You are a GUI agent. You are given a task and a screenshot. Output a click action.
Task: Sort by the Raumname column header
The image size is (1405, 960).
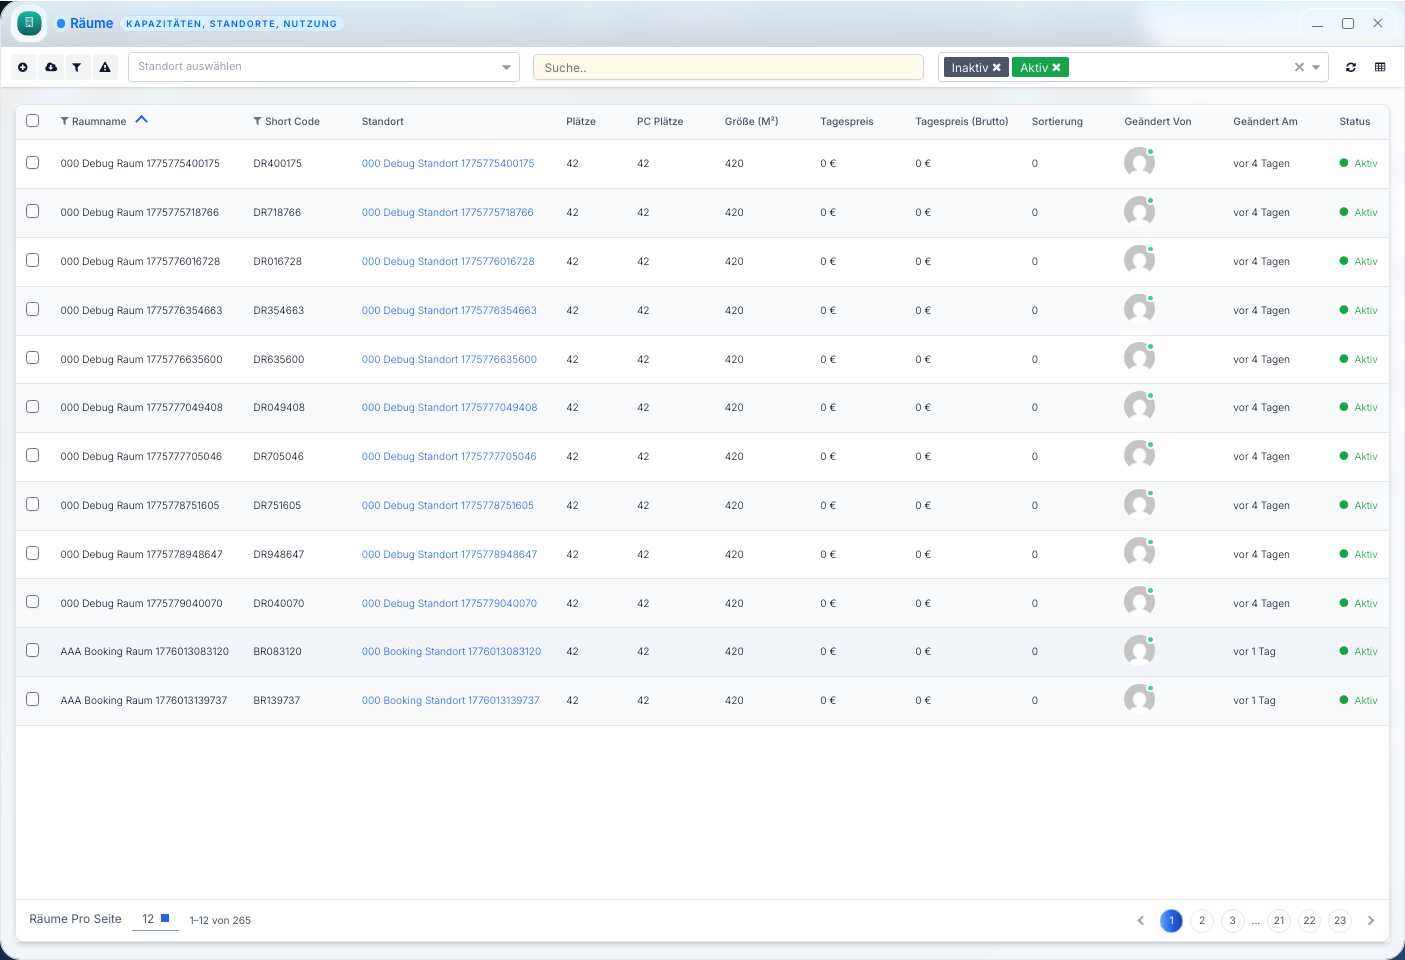99,121
